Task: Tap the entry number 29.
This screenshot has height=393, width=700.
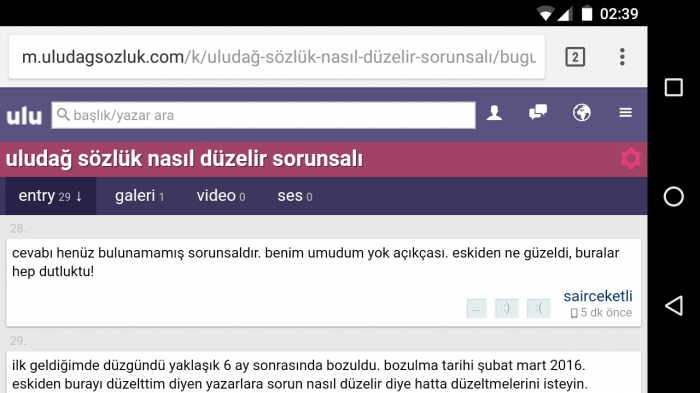Action: (18, 341)
